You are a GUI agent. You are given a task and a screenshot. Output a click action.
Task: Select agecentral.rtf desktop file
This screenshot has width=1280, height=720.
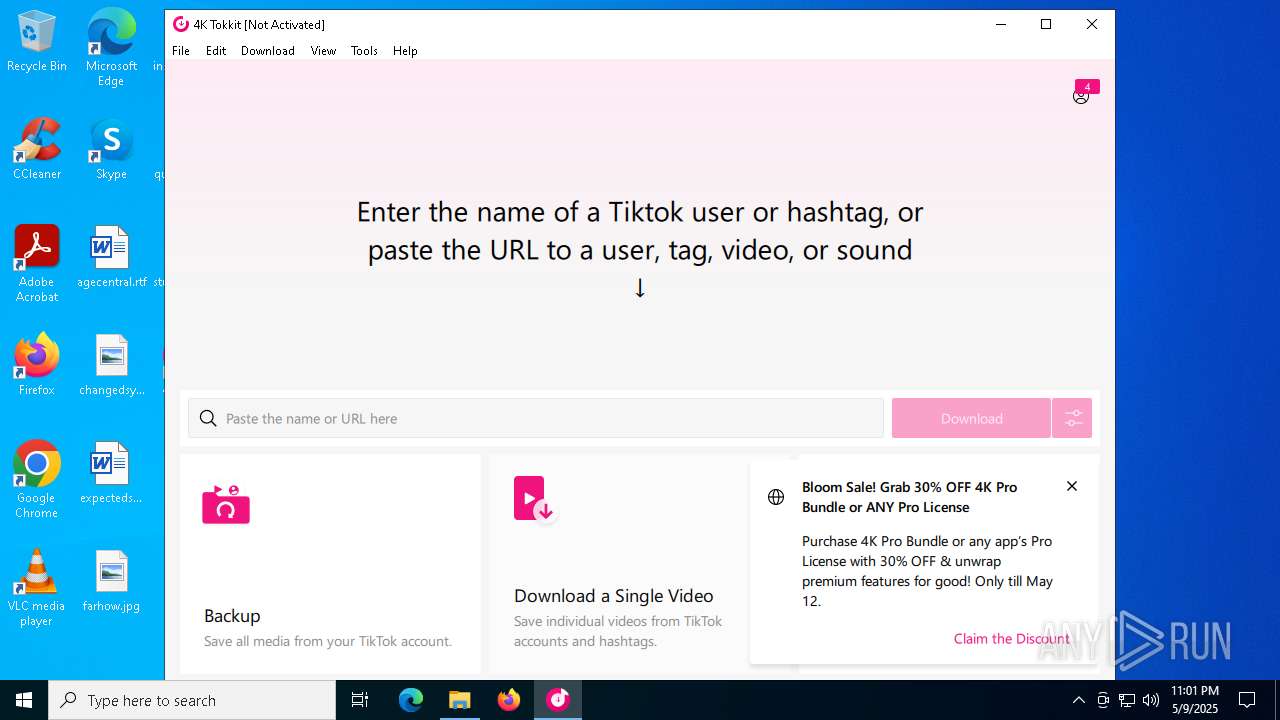(x=111, y=257)
